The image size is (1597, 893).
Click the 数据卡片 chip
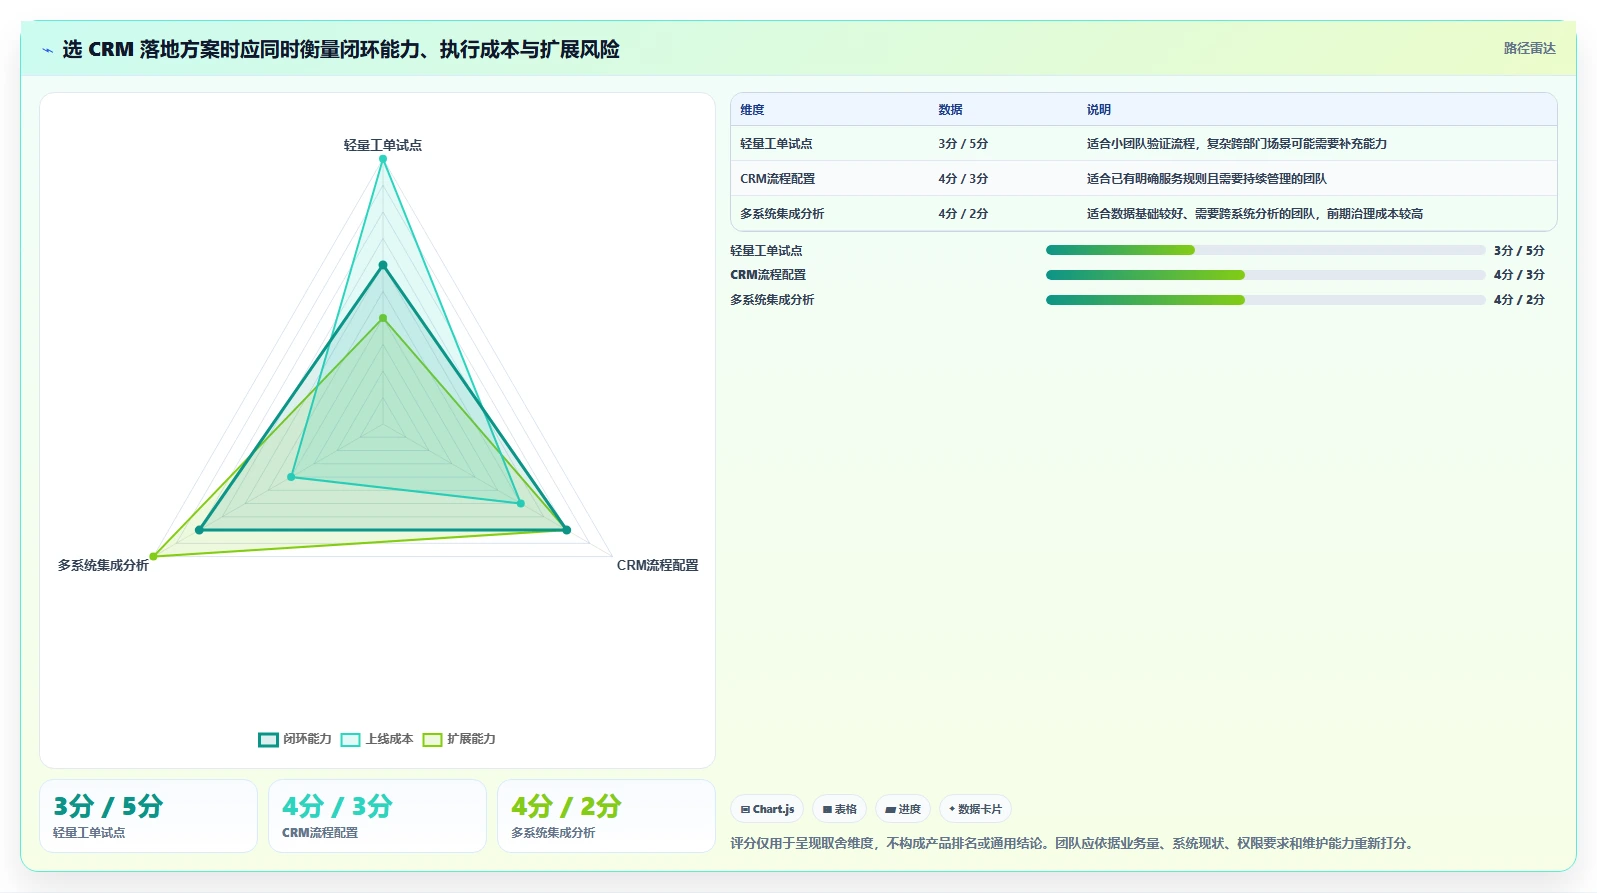pos(975,809)
